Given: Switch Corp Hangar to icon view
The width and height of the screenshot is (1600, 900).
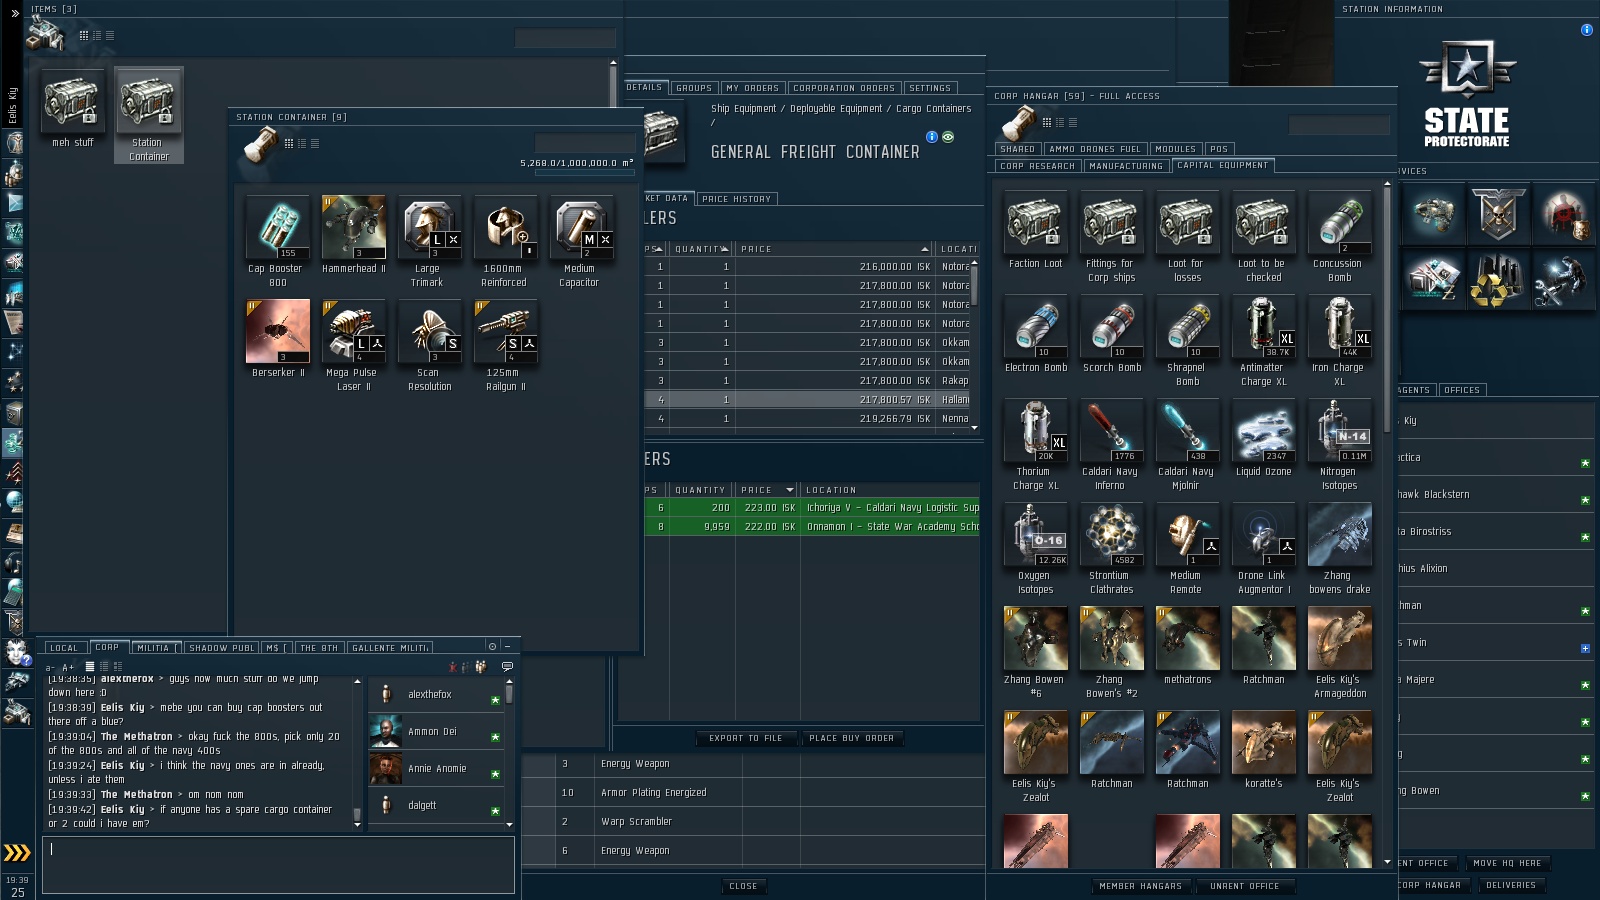Looking at the screenshot, I should (1047, 122).
